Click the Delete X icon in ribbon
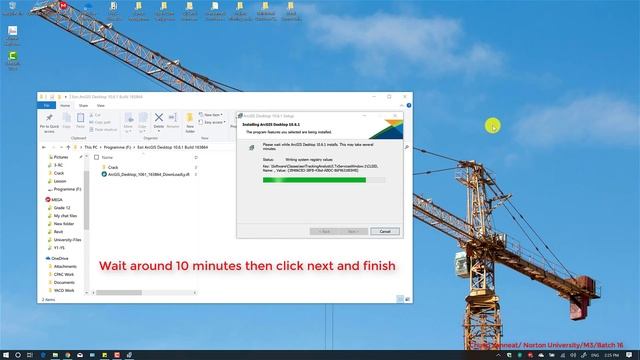 (159, 118)
